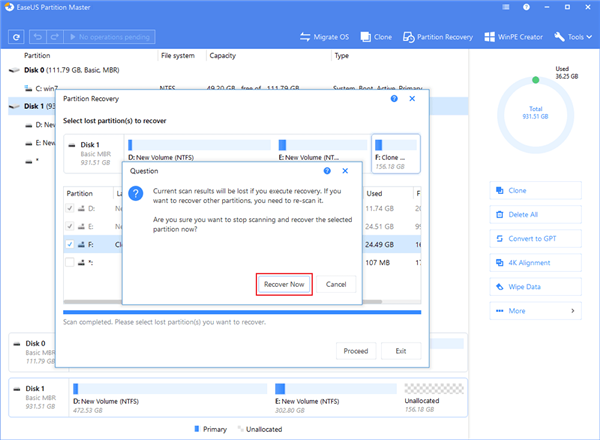Confirm with the Recover Now button
The height and width of the screenshot is (440, 600).
tap(284, 284)
